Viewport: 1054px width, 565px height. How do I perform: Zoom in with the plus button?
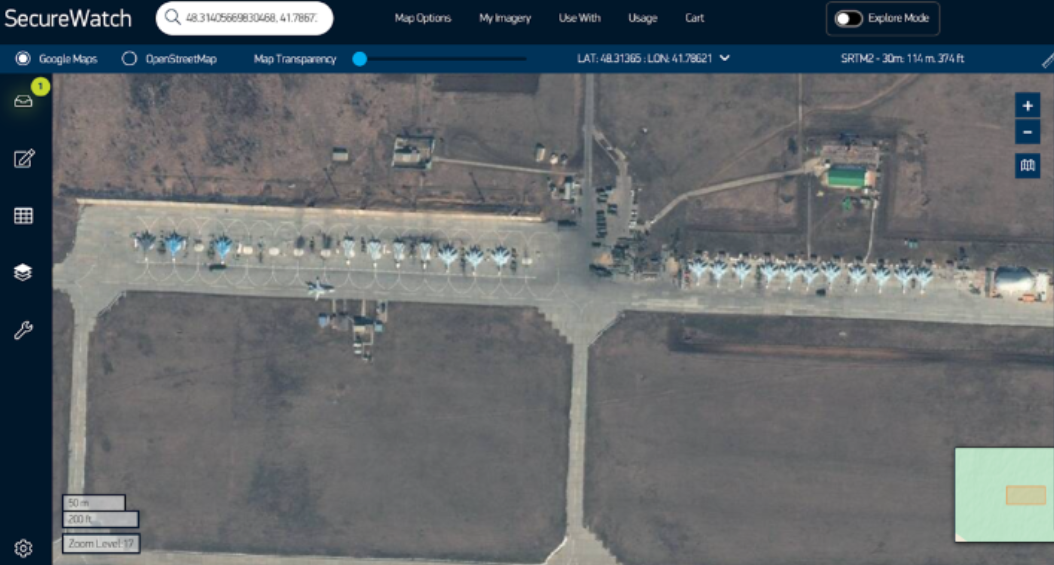(x=1027, y=106)
